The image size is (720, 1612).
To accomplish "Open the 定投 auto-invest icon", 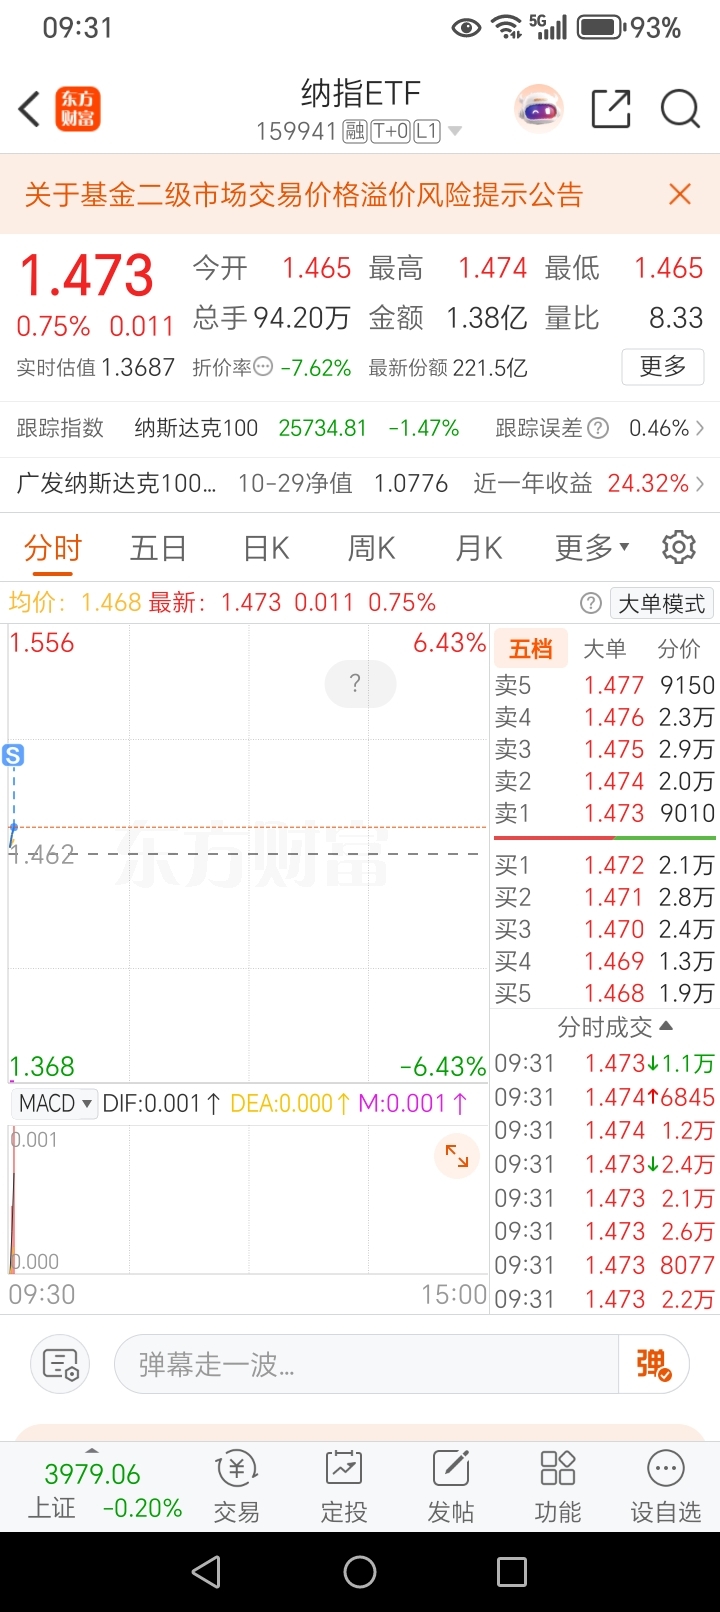I will [344, 1487].
